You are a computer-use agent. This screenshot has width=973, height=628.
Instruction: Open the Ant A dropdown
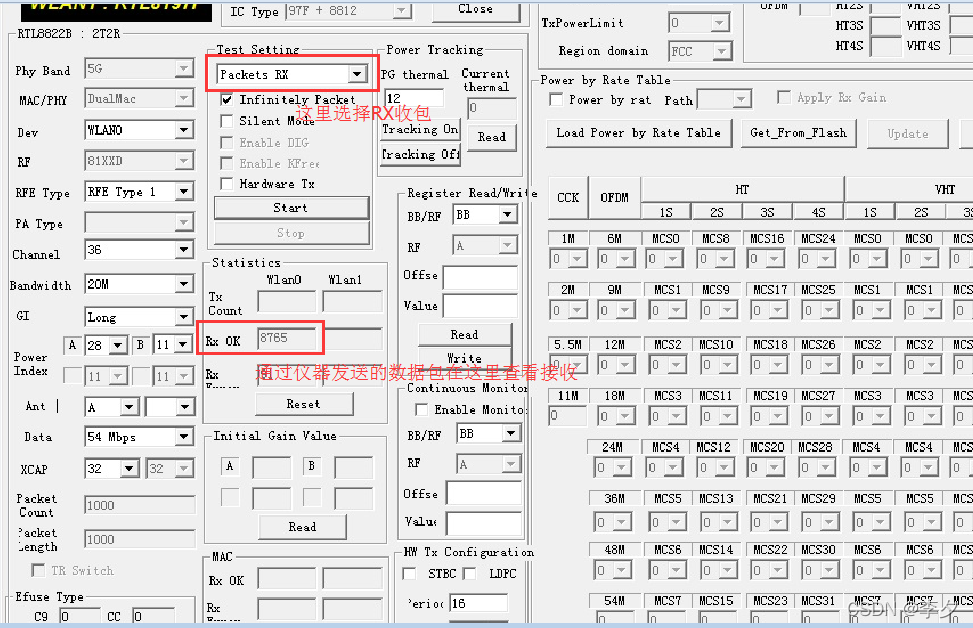(128, 407)
